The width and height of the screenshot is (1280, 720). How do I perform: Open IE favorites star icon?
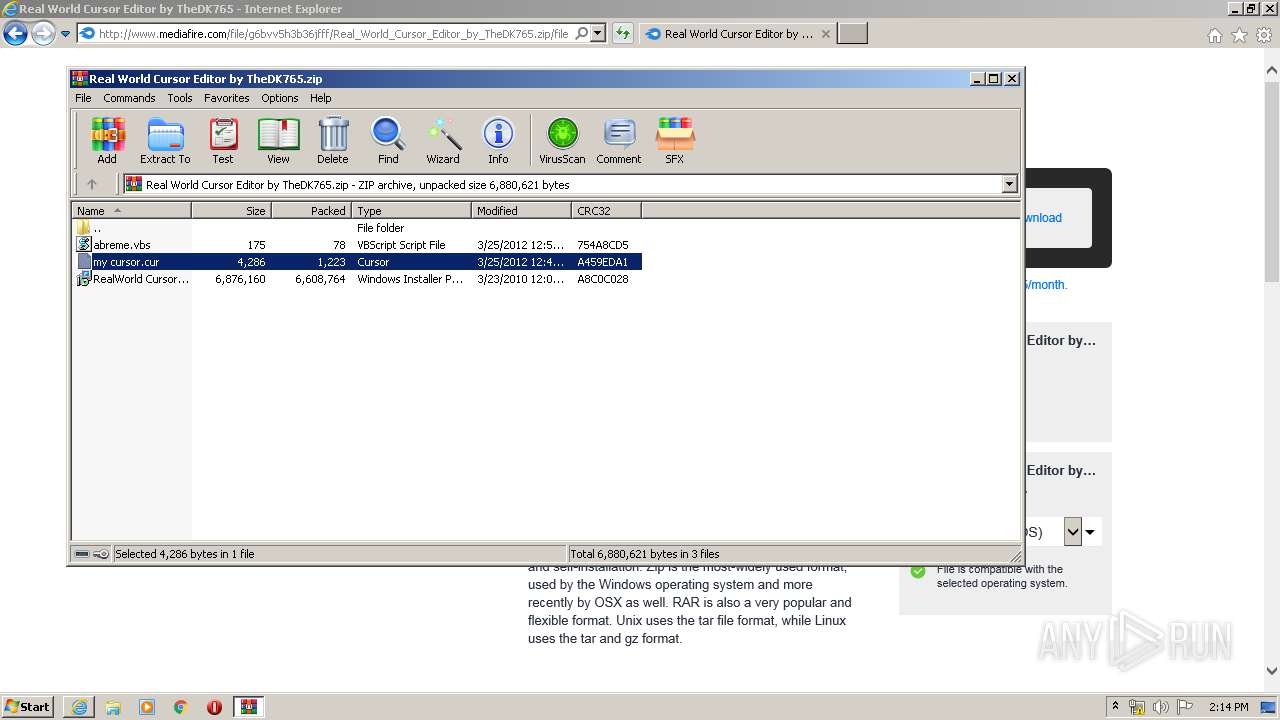click(x=1239, y=35)
